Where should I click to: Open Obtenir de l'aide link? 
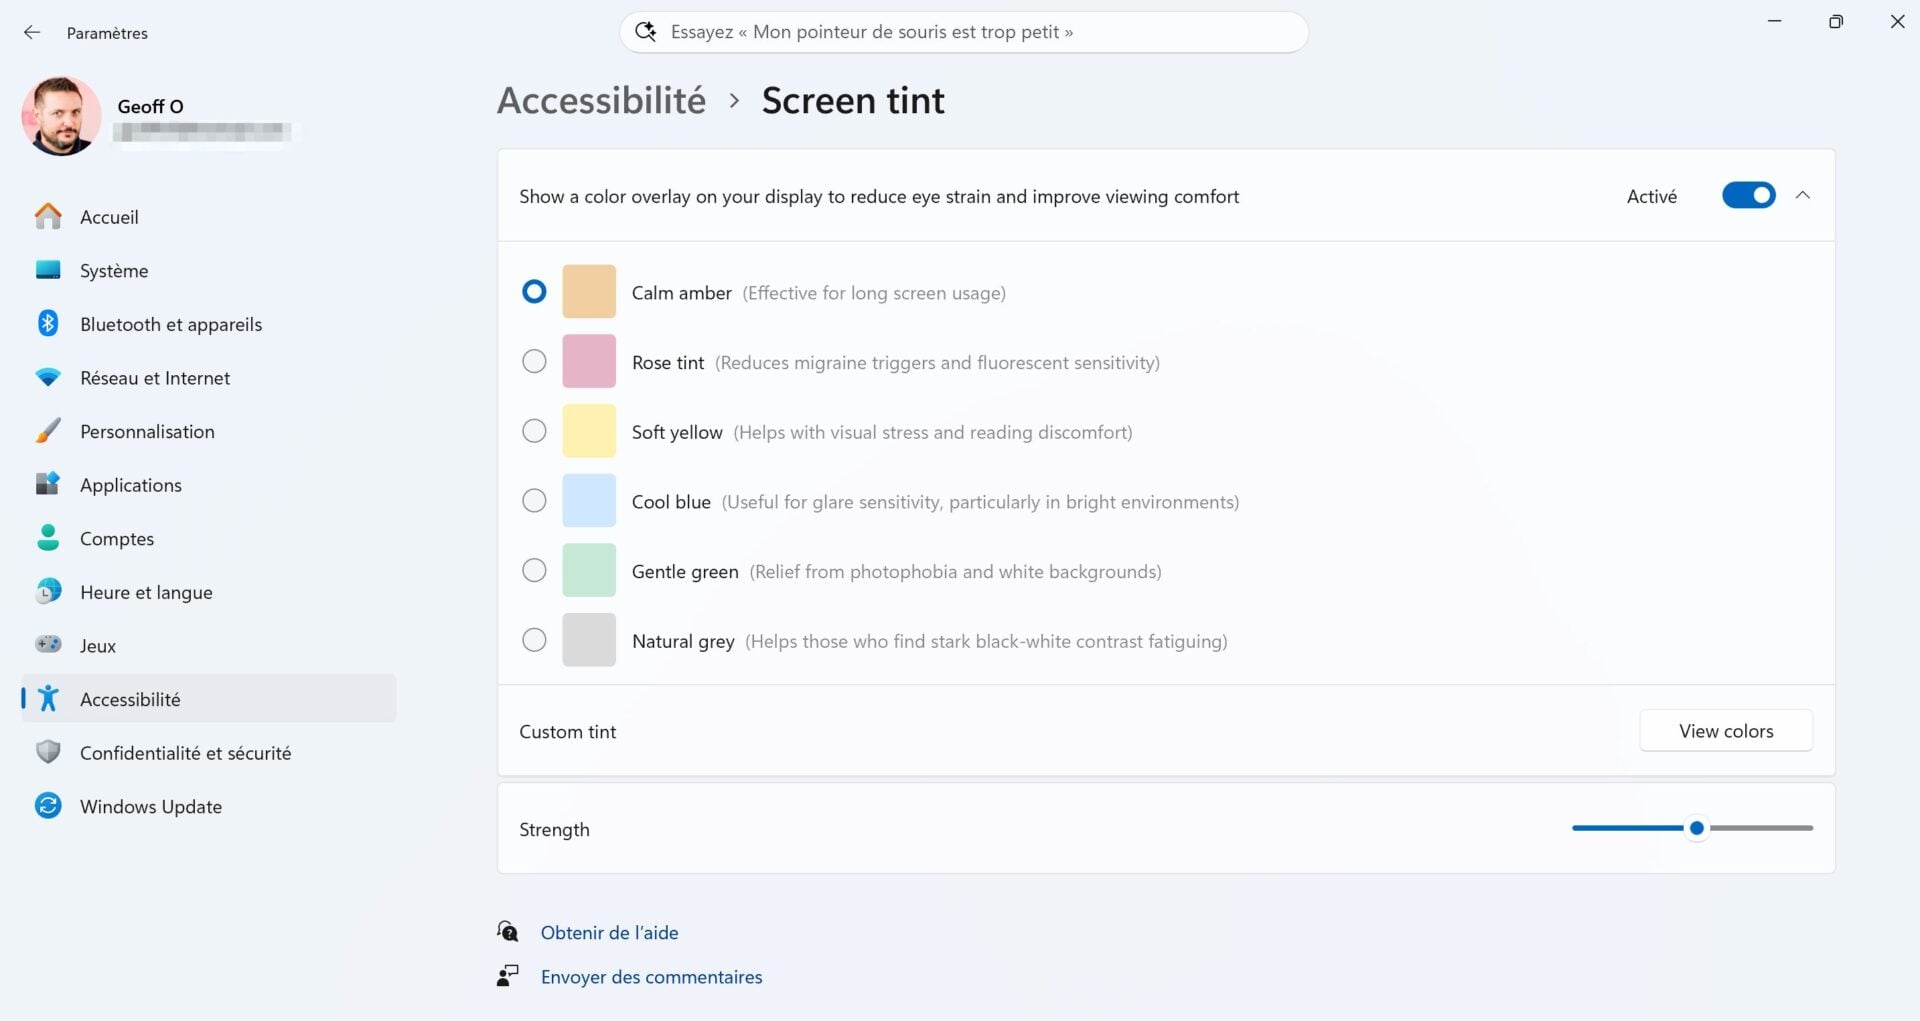click(610, 931)
